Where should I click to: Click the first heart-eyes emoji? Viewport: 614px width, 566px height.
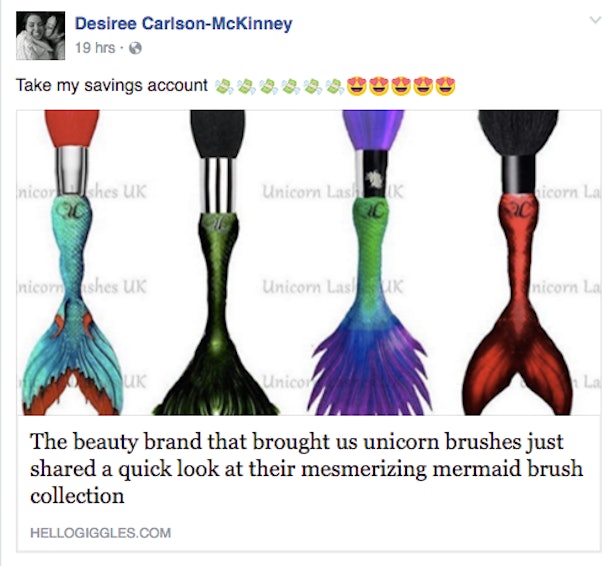pos(356,86)
